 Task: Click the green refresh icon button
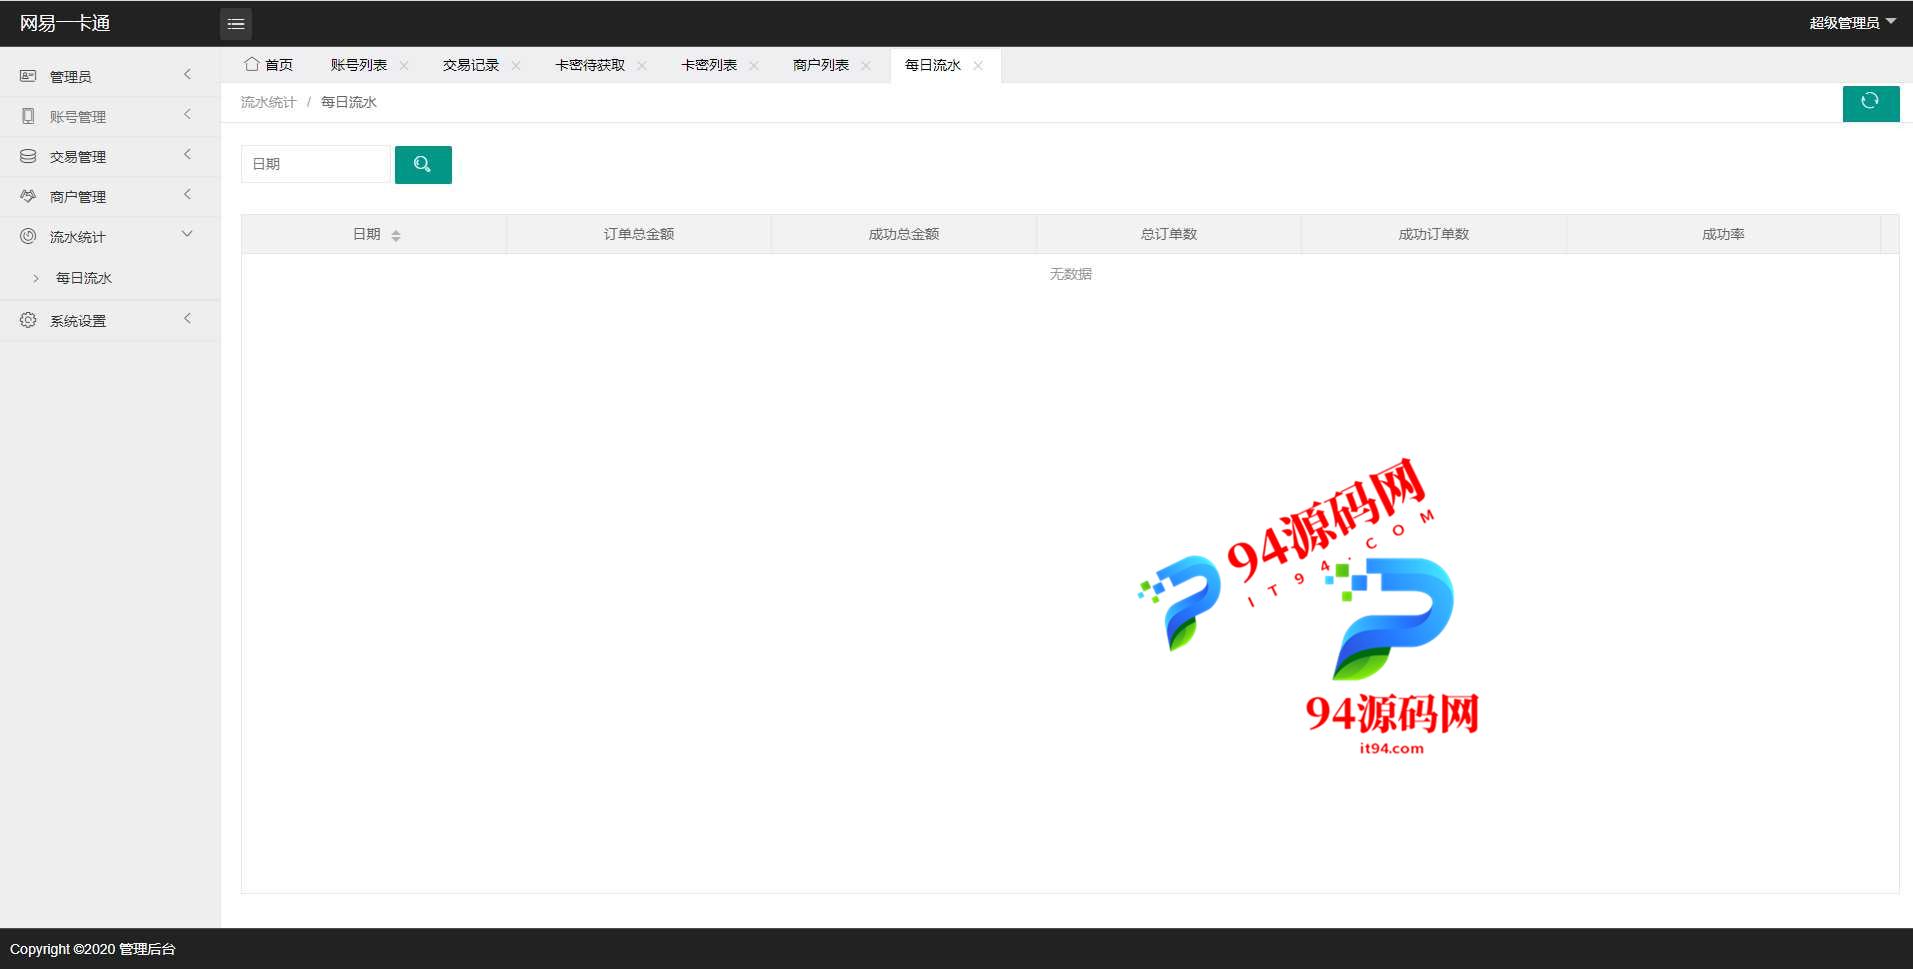[1870, 103]
